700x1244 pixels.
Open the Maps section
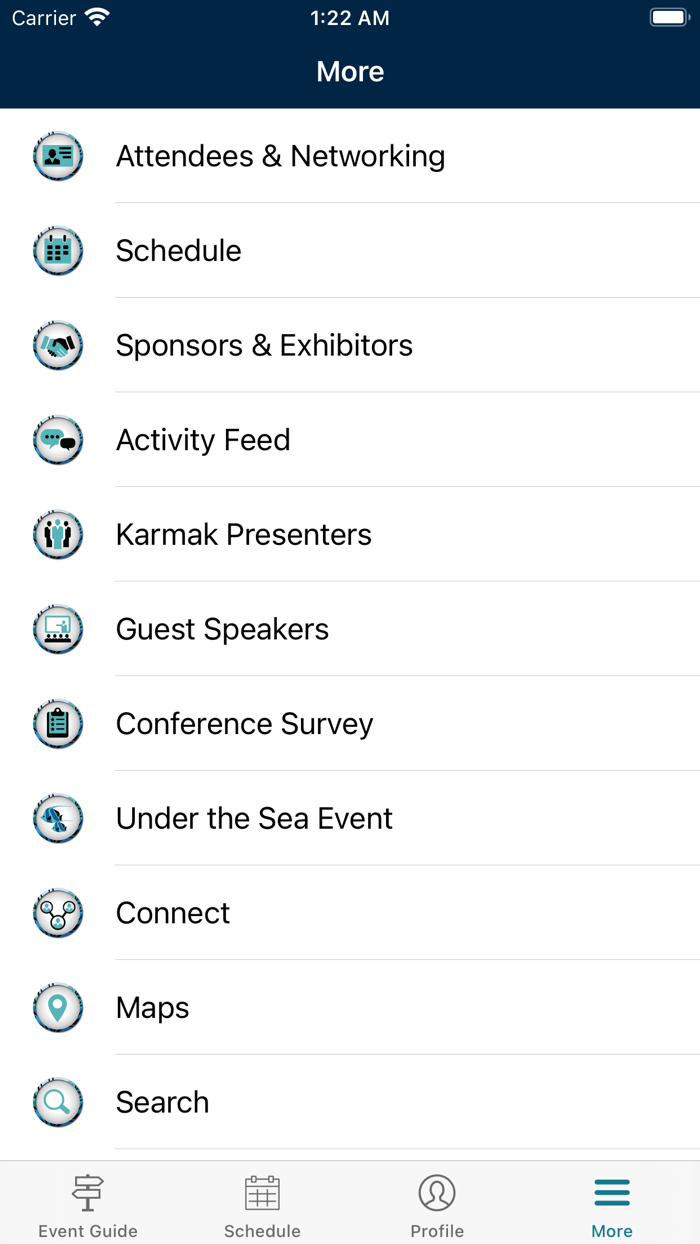pyautogui.click(x=152, y=1007)
